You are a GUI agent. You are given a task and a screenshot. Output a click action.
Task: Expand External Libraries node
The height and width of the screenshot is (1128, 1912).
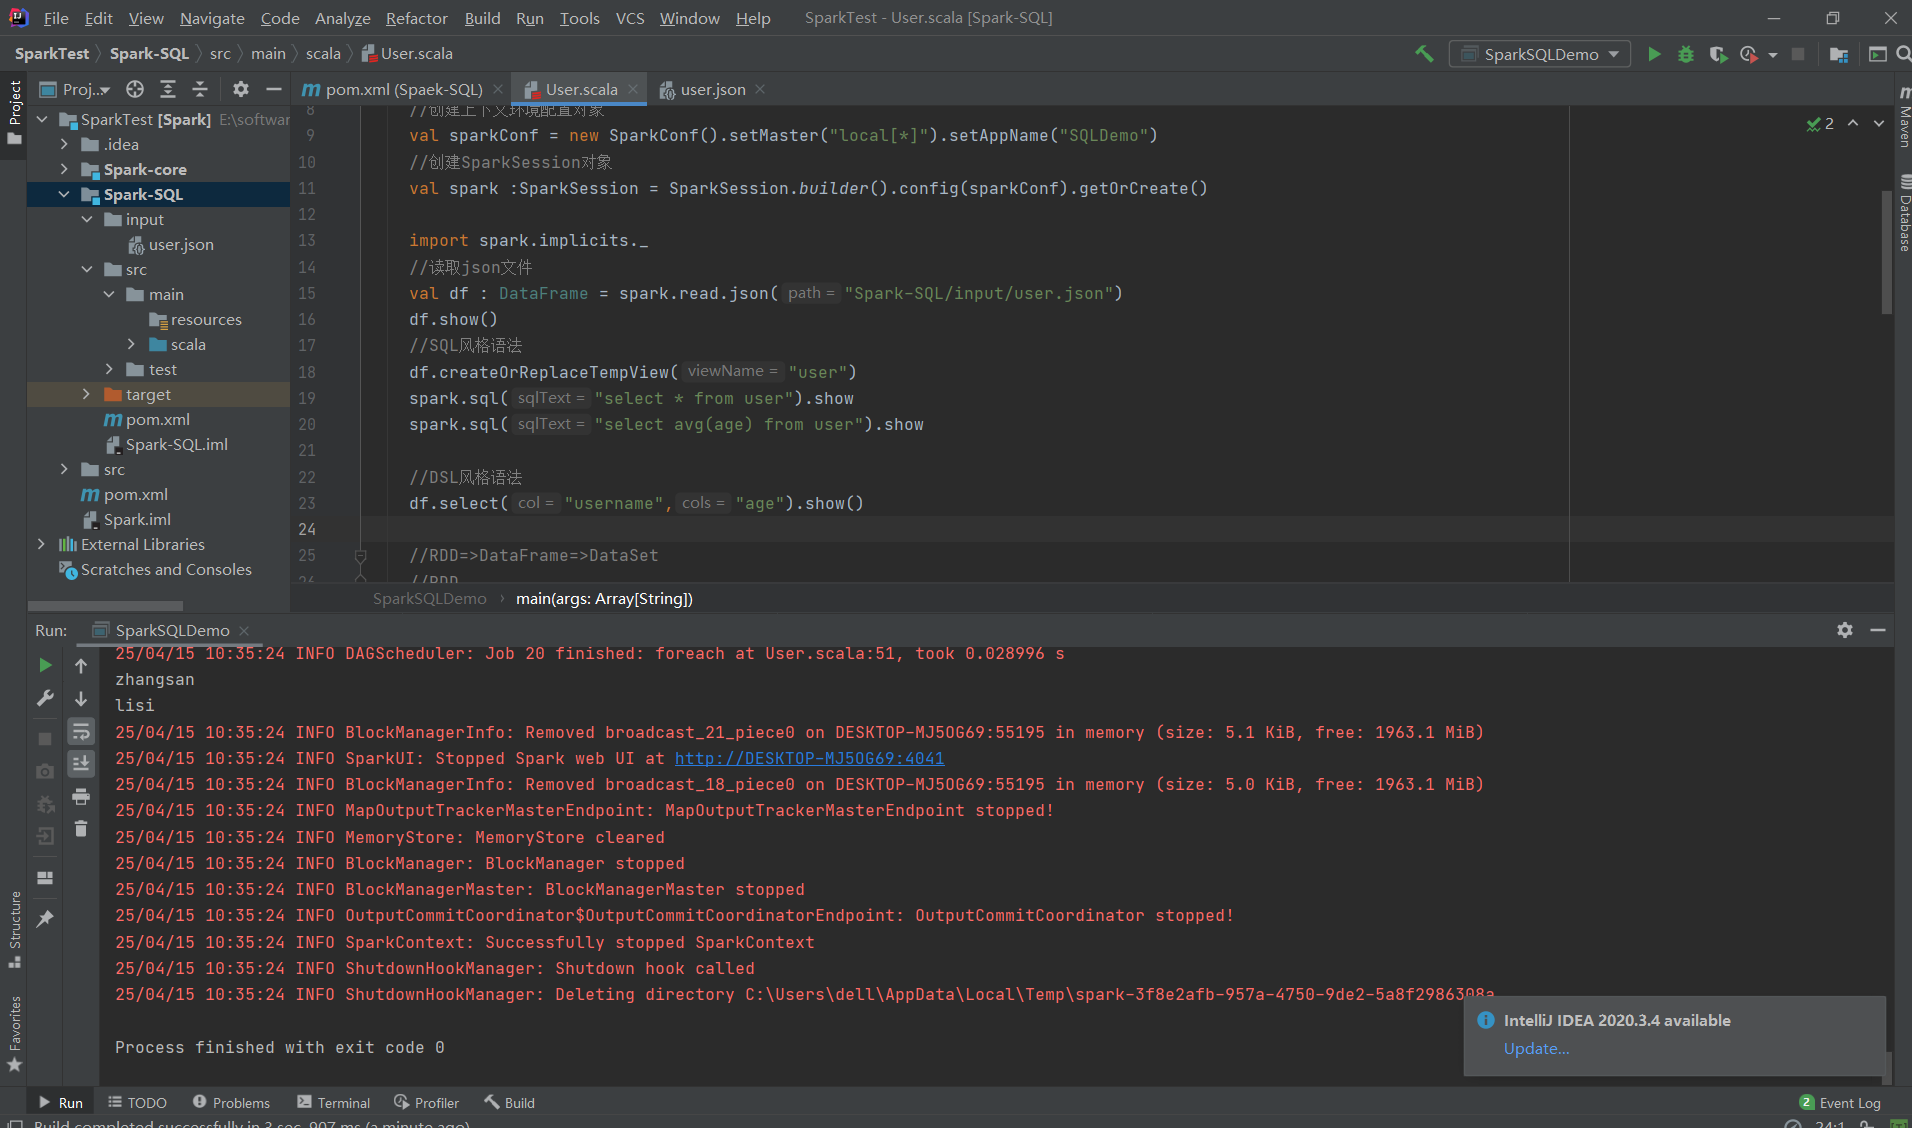(41, 544)
